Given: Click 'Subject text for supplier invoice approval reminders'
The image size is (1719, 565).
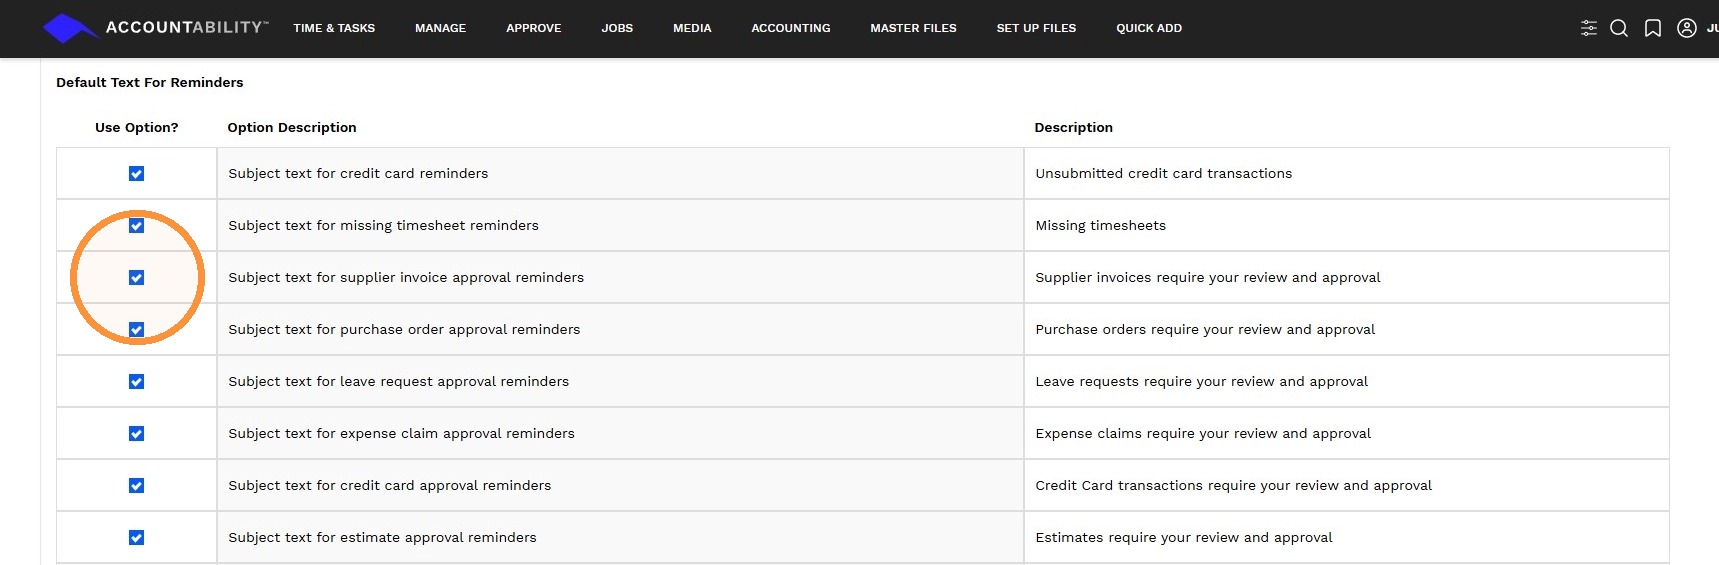Looking at the screenshot, I should 406,278.
